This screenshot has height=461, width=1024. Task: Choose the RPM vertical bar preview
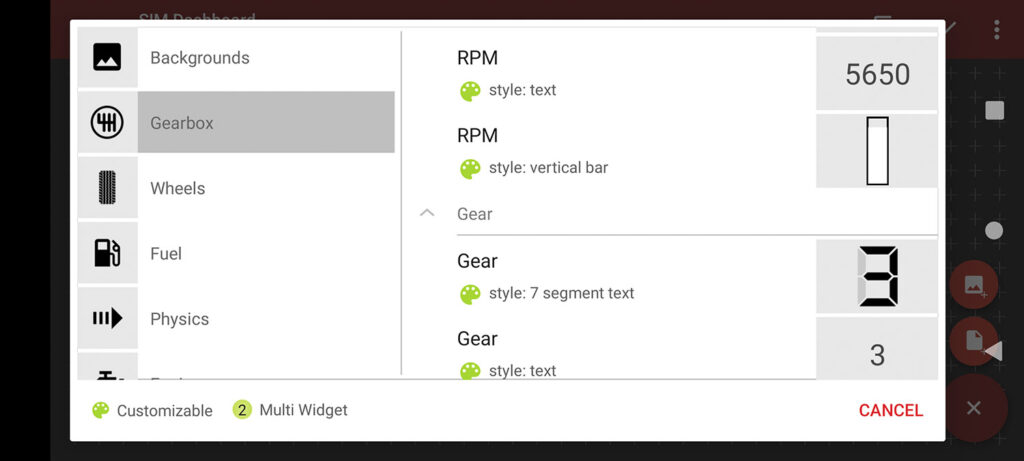(877, 151)
